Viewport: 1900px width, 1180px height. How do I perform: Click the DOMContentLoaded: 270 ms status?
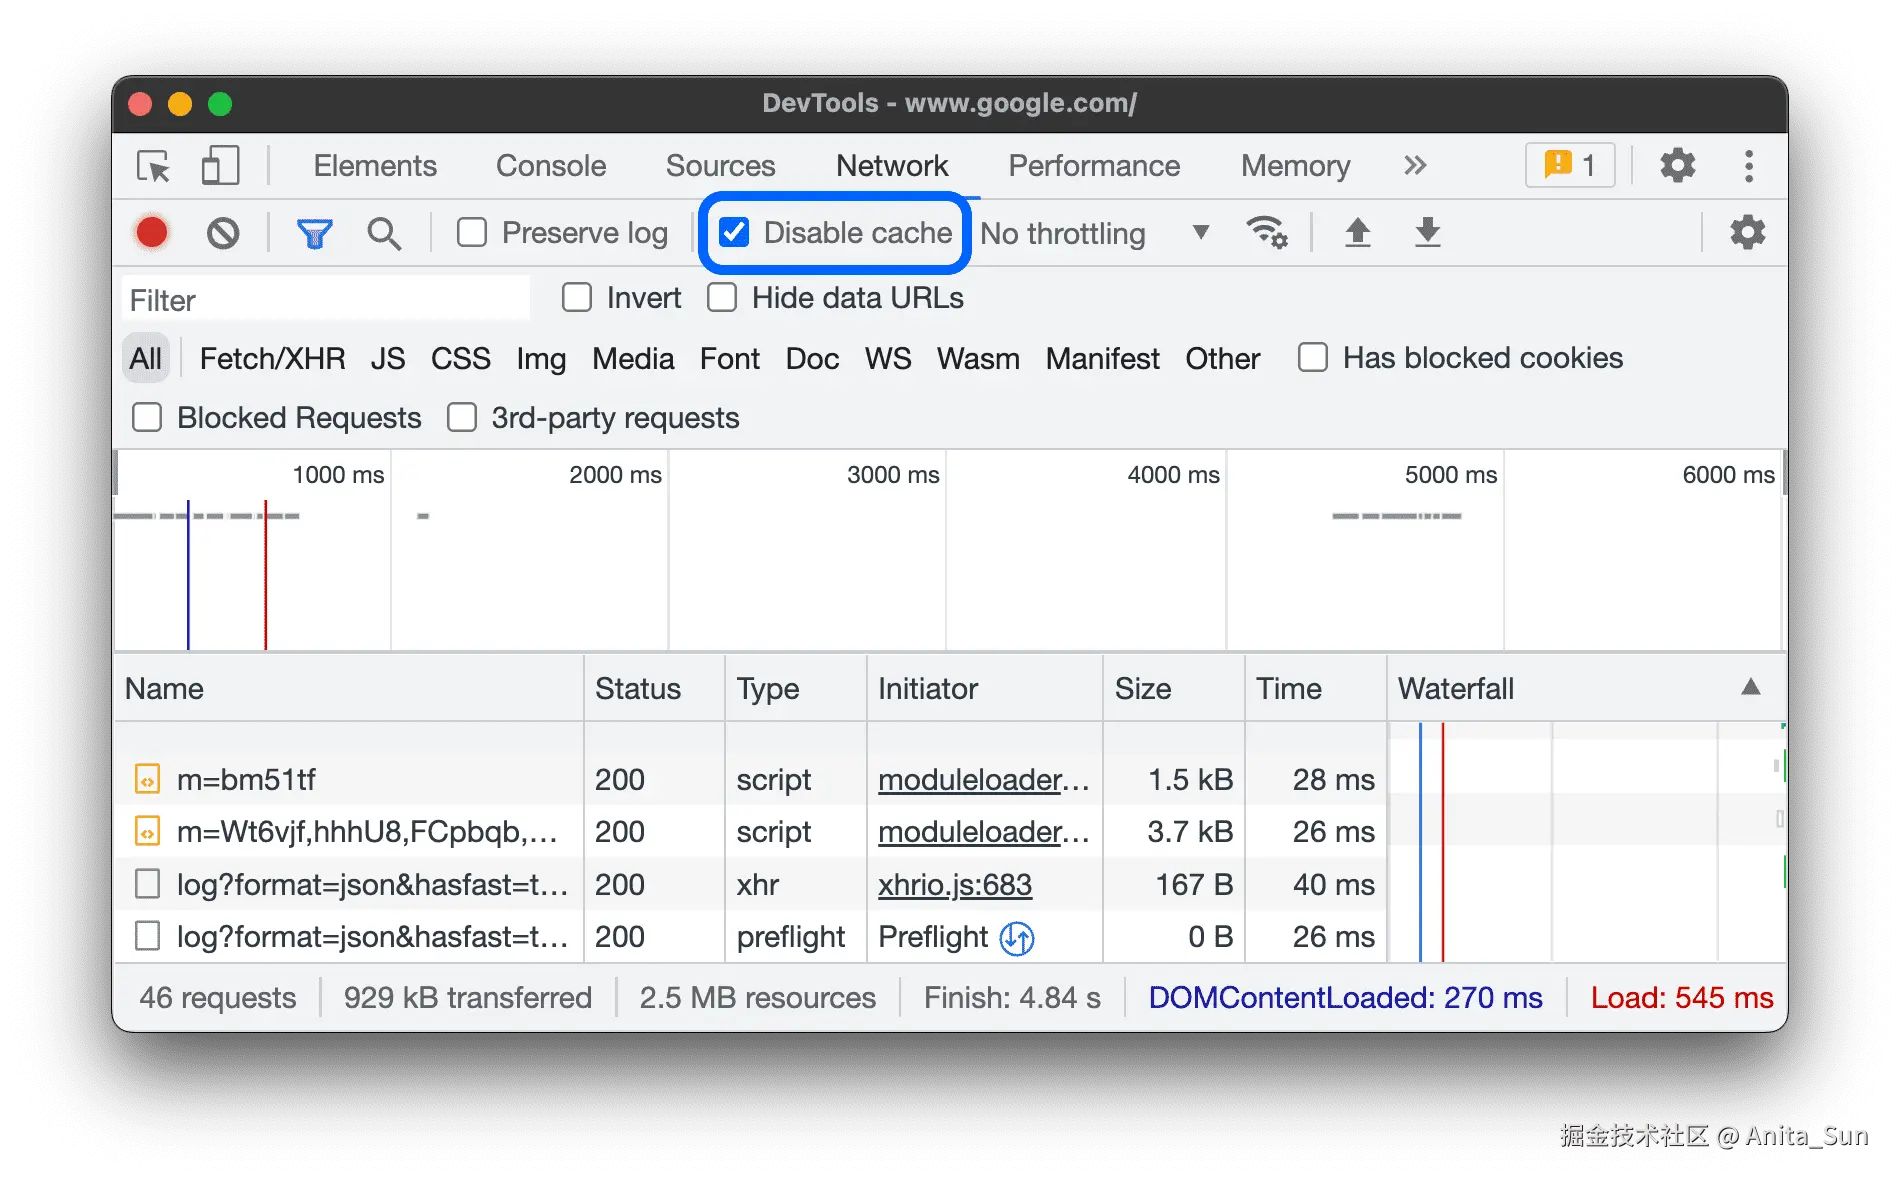click(x=1345, y=998)
